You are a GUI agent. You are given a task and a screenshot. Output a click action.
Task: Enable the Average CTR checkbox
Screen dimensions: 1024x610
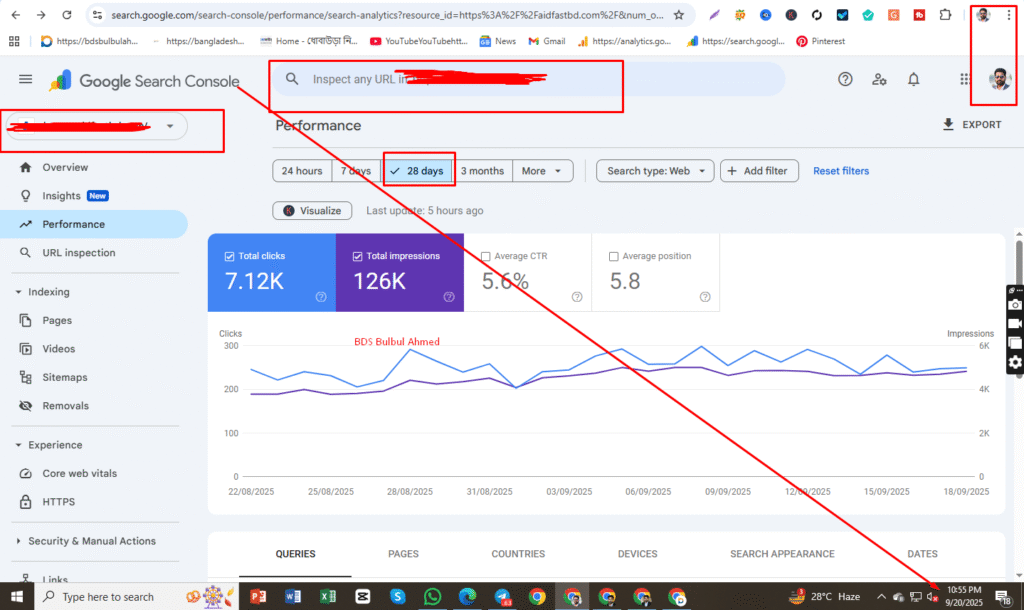pos(486,256)
